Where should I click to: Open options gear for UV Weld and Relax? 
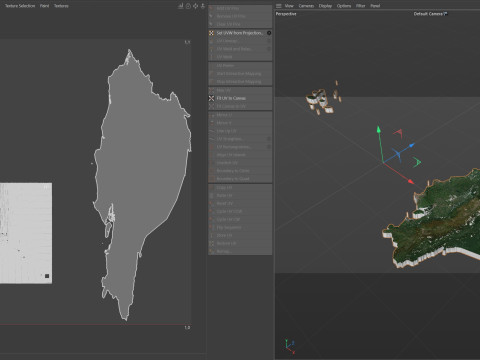tap(269, 49)
